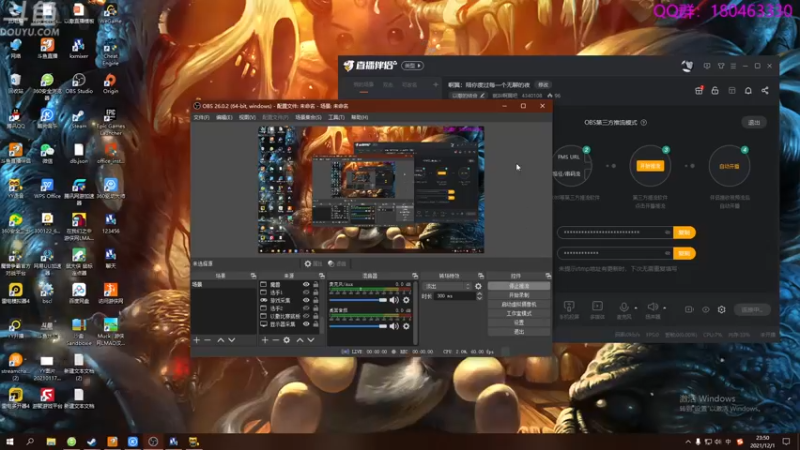Click the OBS preview canvas thumbnail
This screenshot has height=450, width=800.
point(371,190)
